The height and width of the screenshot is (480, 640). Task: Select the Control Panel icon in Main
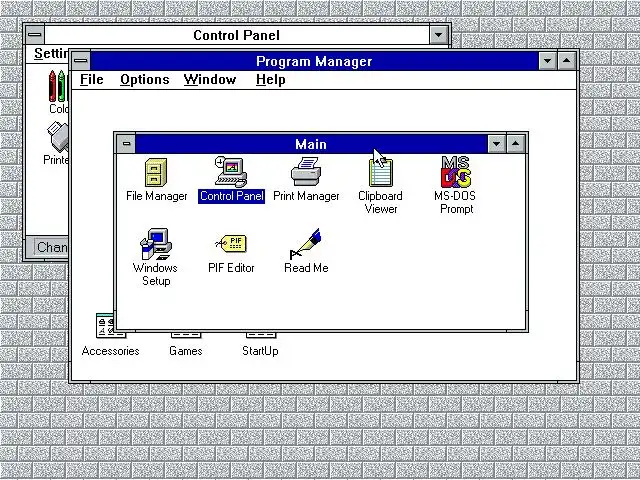click(231, 180)
